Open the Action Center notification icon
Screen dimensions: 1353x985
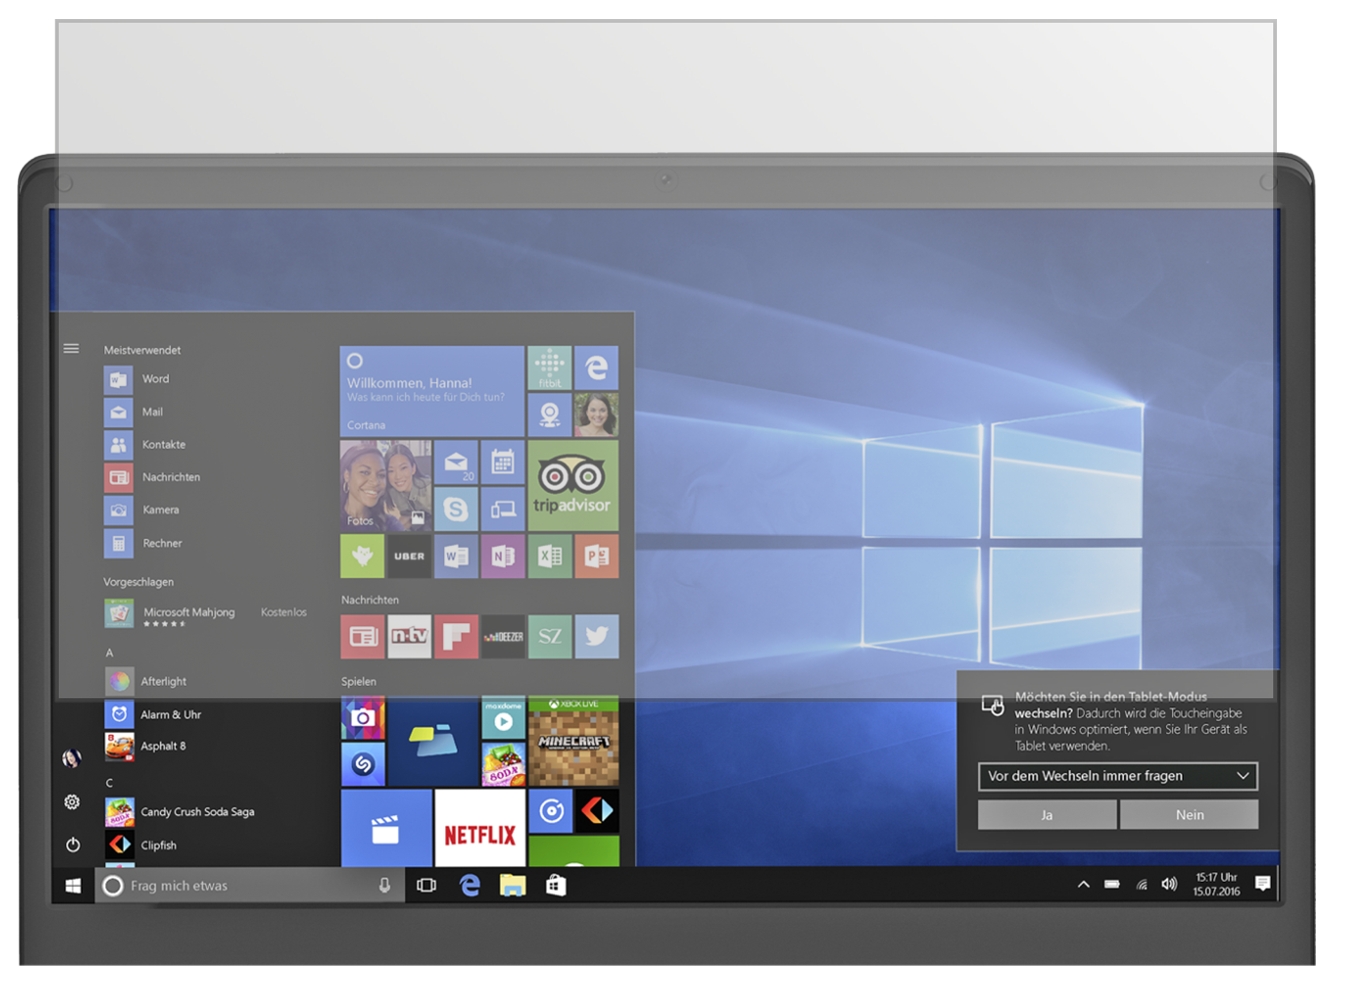click(x=1263, y=884)
